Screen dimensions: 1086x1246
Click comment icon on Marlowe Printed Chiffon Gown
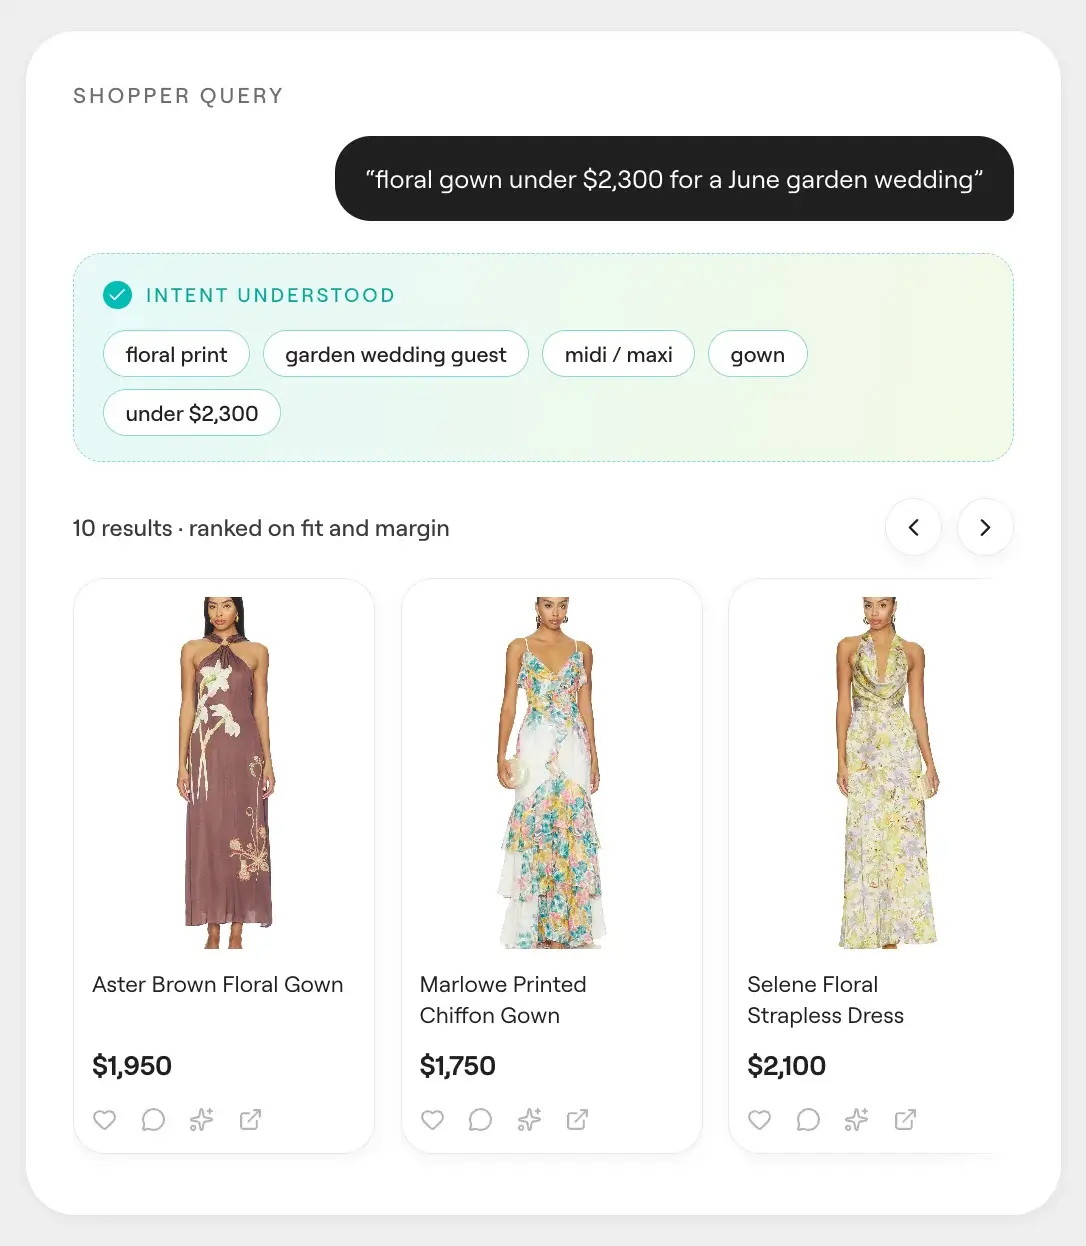click(480, 1120)
